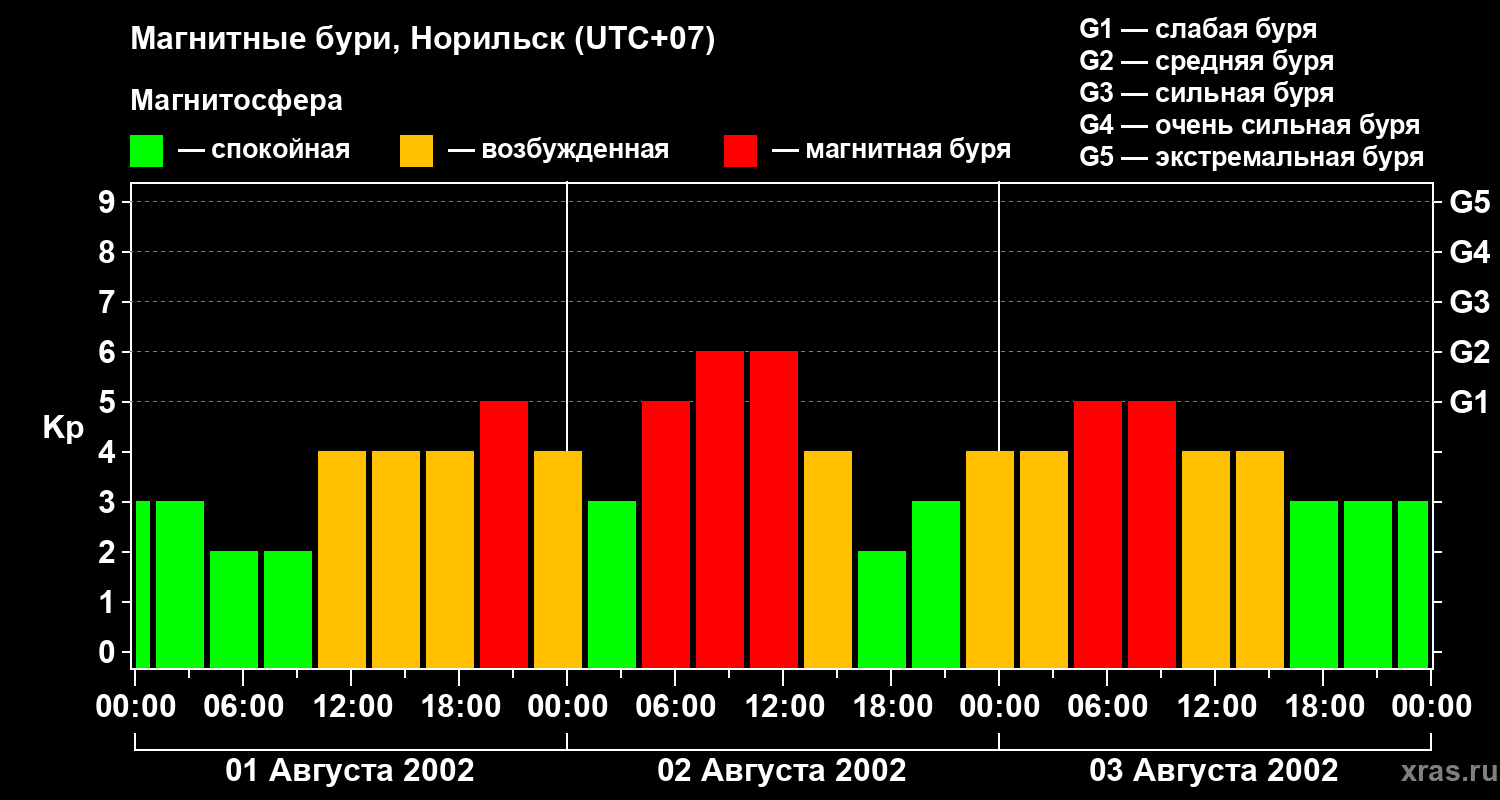Click the only red bar on 01 Августа
Screen dimensions: 1500x800
504,535
